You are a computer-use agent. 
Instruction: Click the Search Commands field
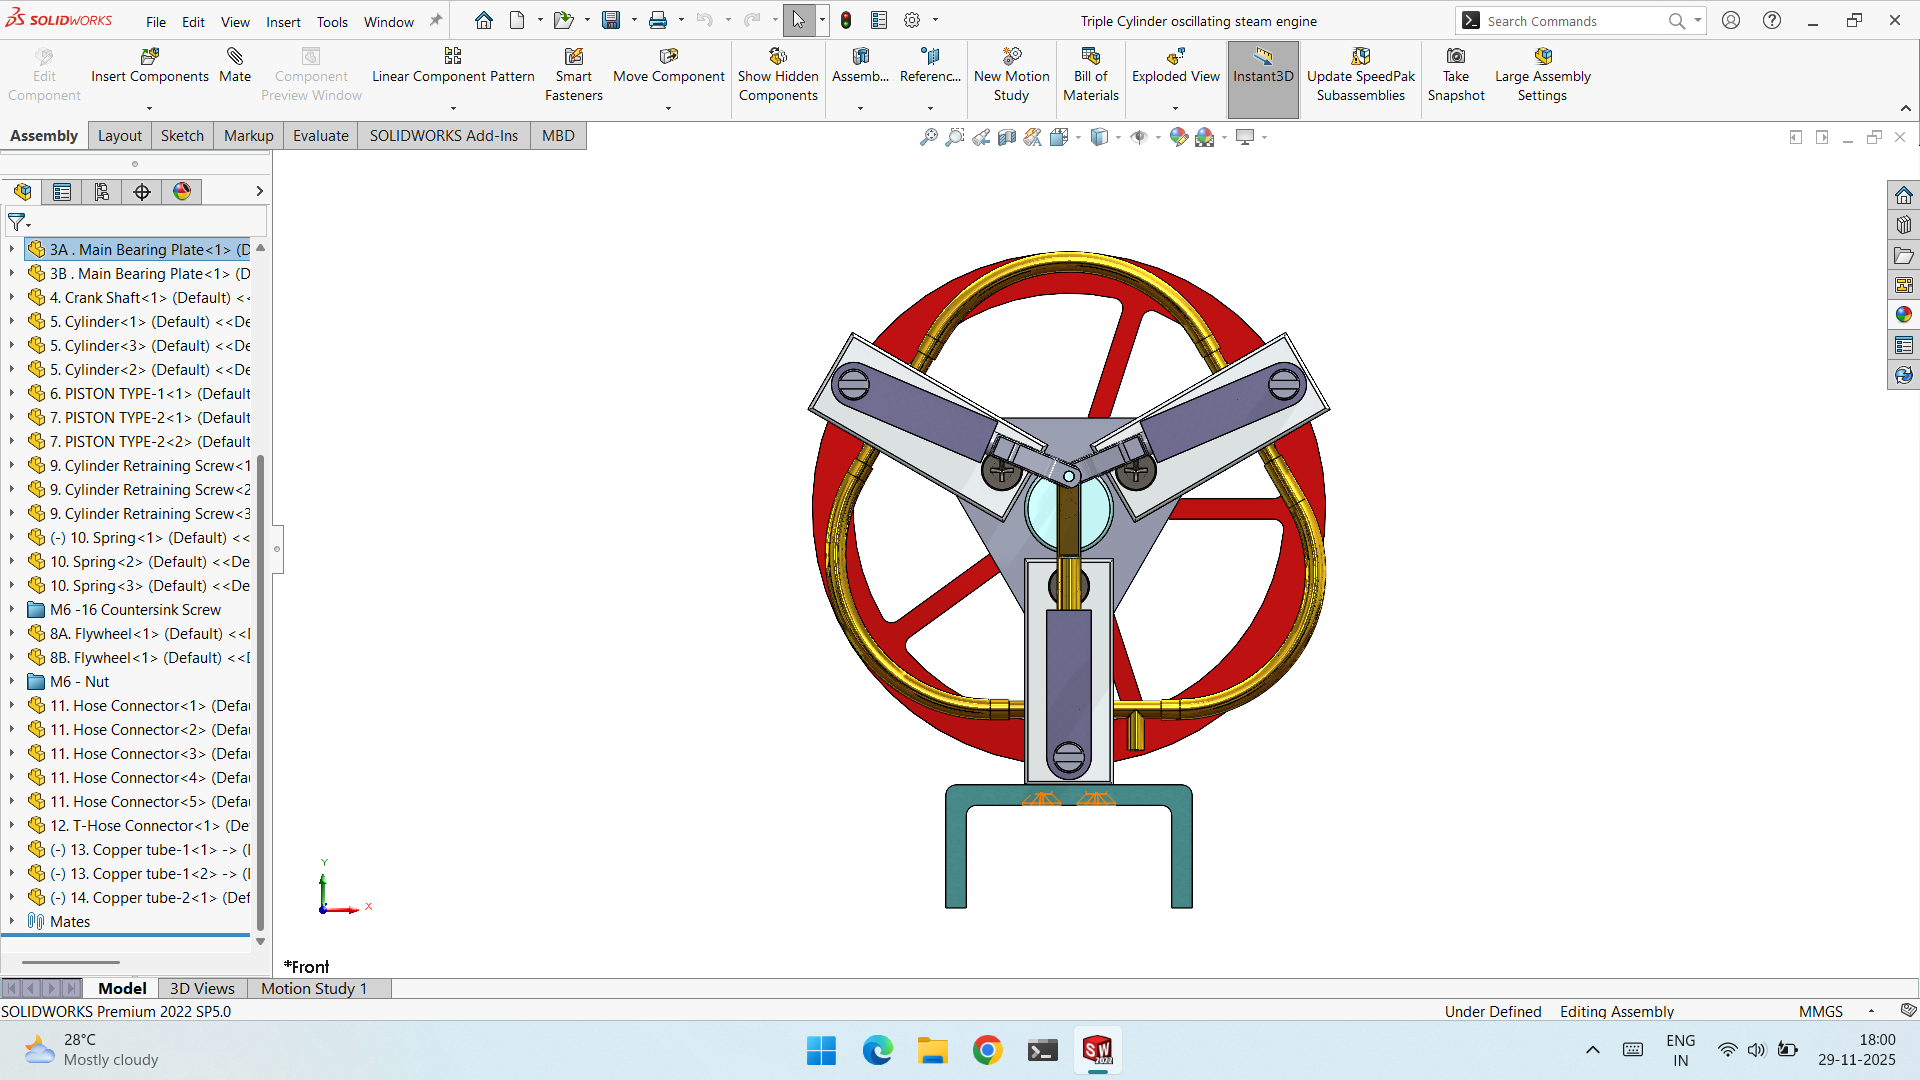(x=1570, y=21)
